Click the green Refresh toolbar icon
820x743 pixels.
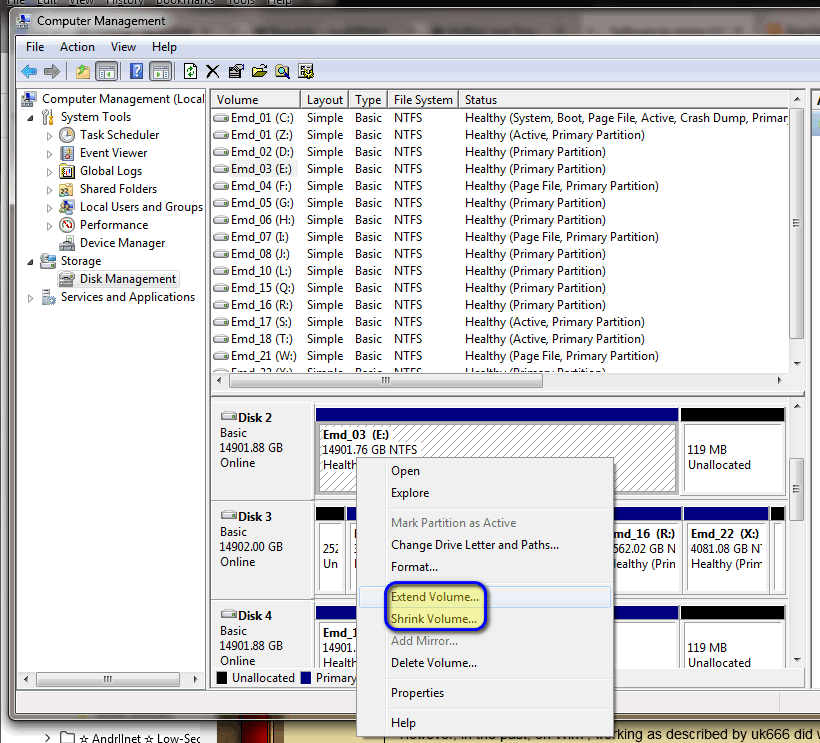[190, 71]
